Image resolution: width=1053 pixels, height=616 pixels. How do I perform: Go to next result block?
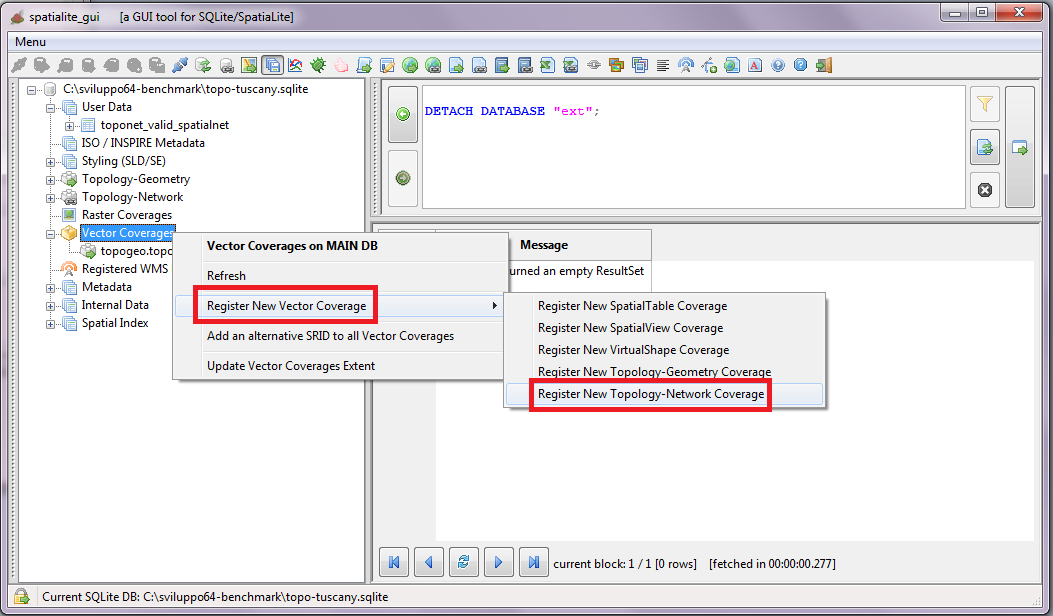pyautogui.click(x=498, y=562)
